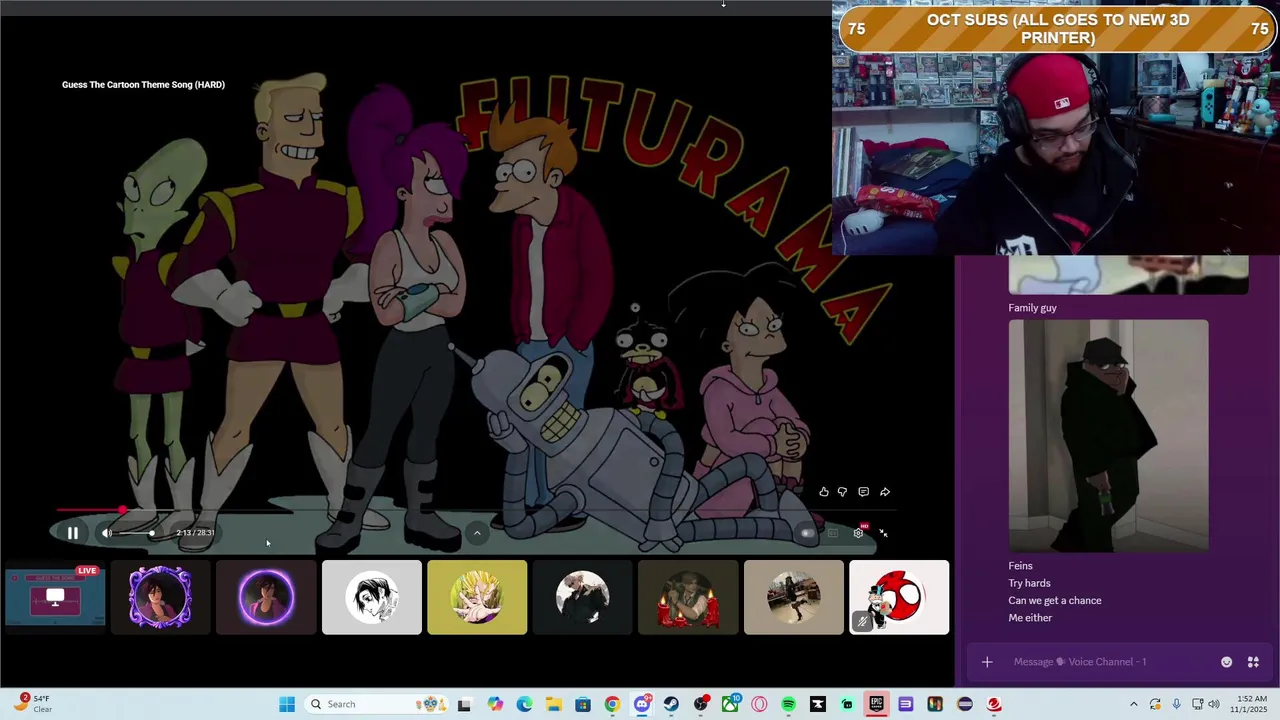Screen dimensions: 1280x720
Task: Expand the chevron-up button in video controls
Action: tap(477, 533)
